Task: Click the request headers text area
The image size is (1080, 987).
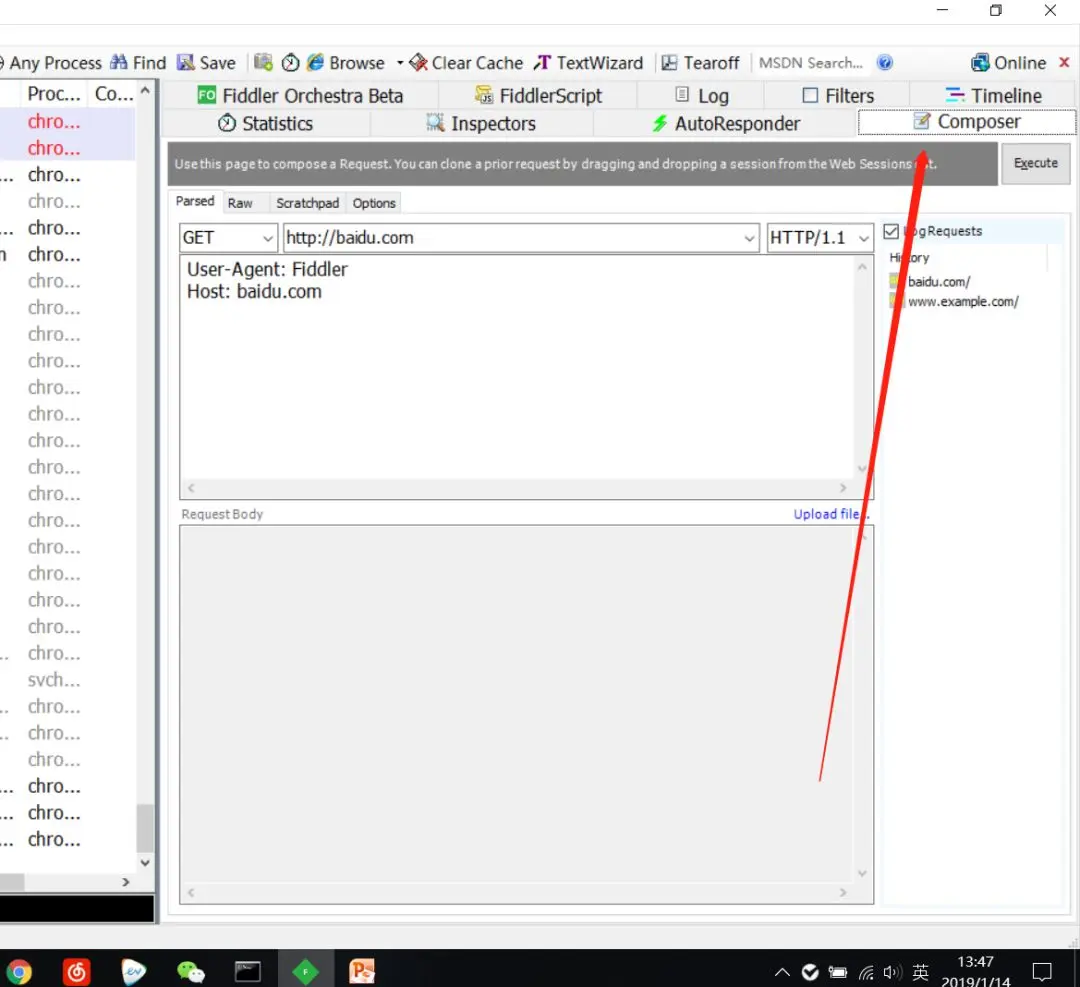Action: (517, 367)
